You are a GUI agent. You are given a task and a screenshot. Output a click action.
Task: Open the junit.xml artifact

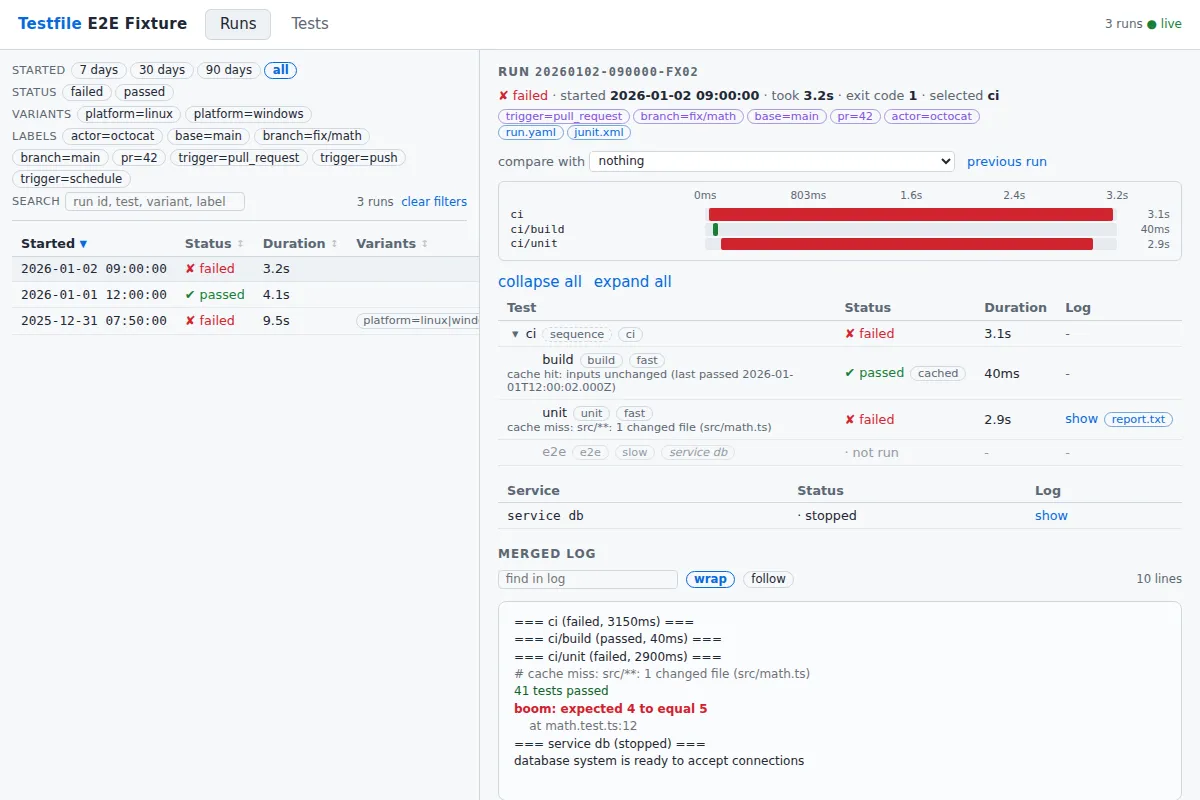(x=599, y=132)
